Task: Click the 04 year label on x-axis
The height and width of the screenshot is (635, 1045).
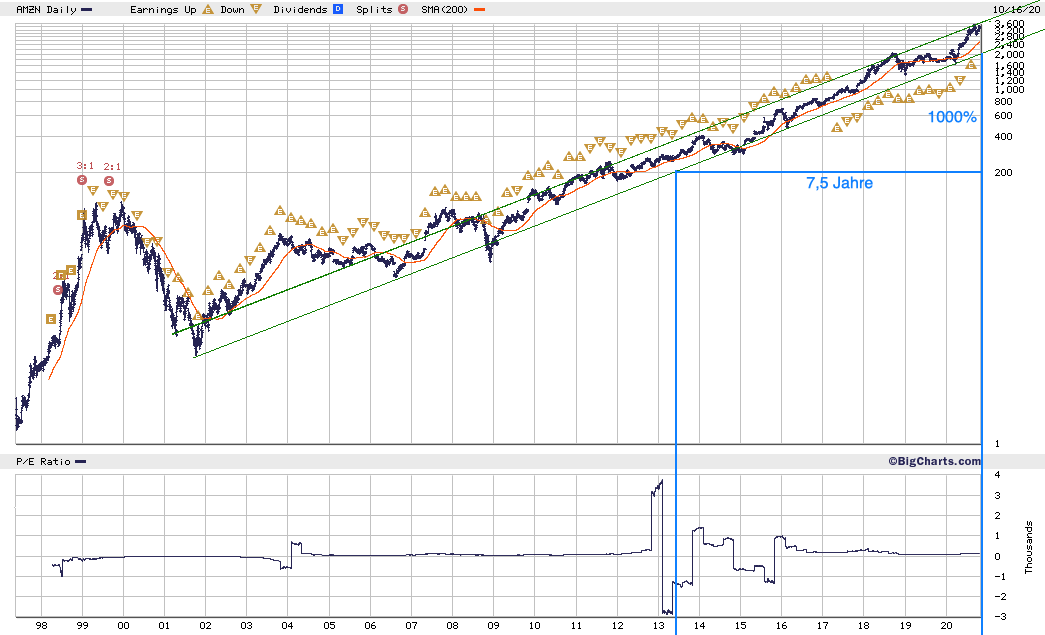Action: pos(287,626)
